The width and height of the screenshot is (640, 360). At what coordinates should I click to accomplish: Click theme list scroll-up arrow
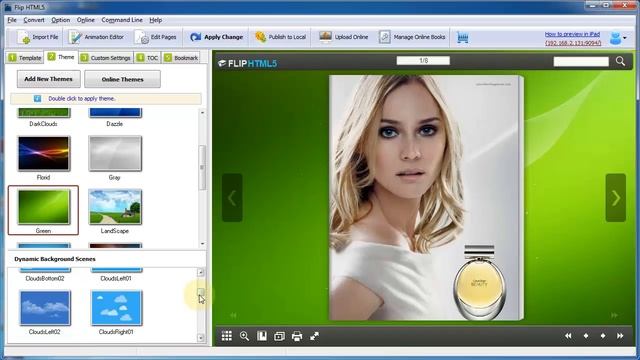[x=202, y=112]
